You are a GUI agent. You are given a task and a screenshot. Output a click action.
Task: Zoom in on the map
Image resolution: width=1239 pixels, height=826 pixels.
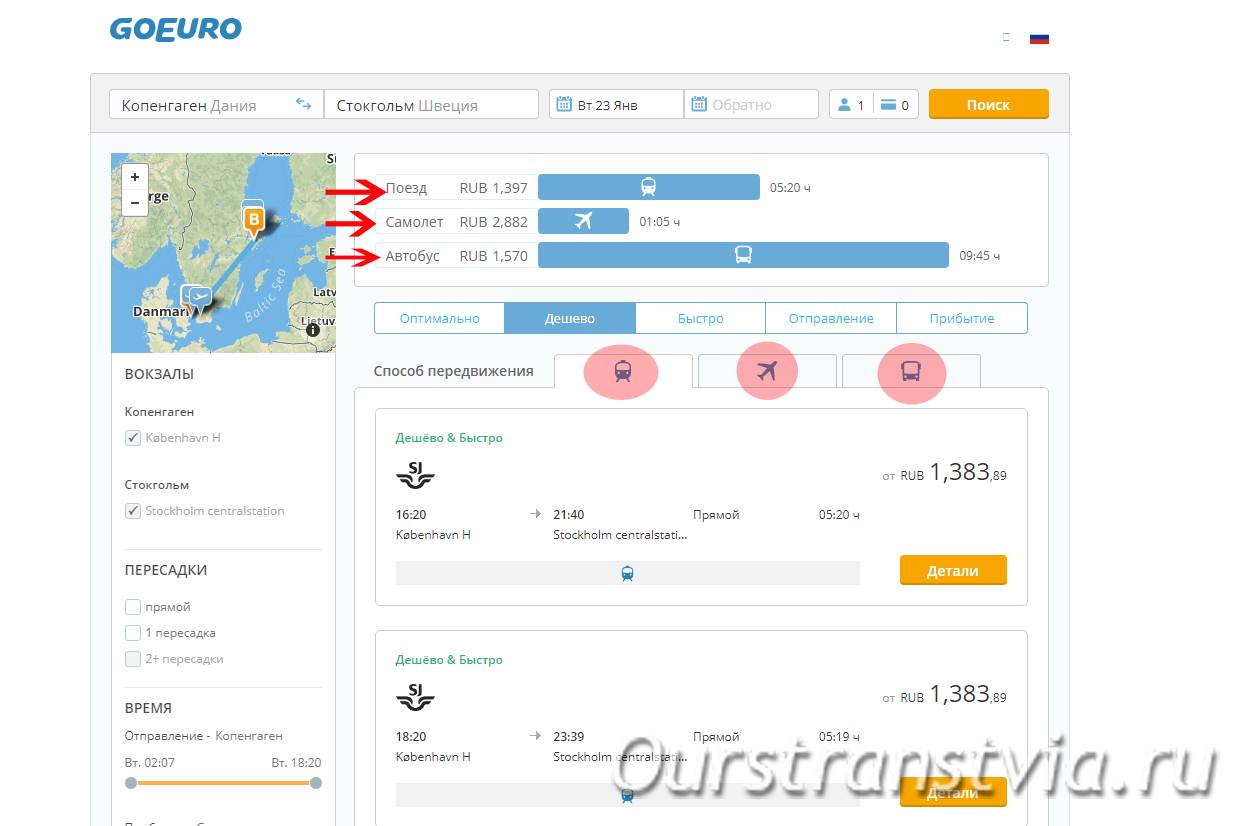135,177
